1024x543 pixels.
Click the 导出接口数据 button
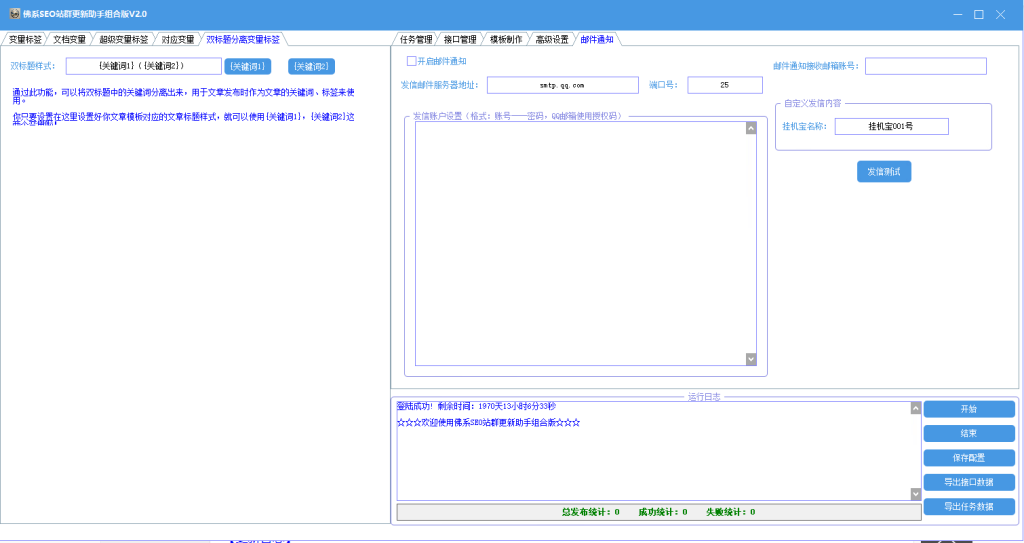click(x=968, y=482)
